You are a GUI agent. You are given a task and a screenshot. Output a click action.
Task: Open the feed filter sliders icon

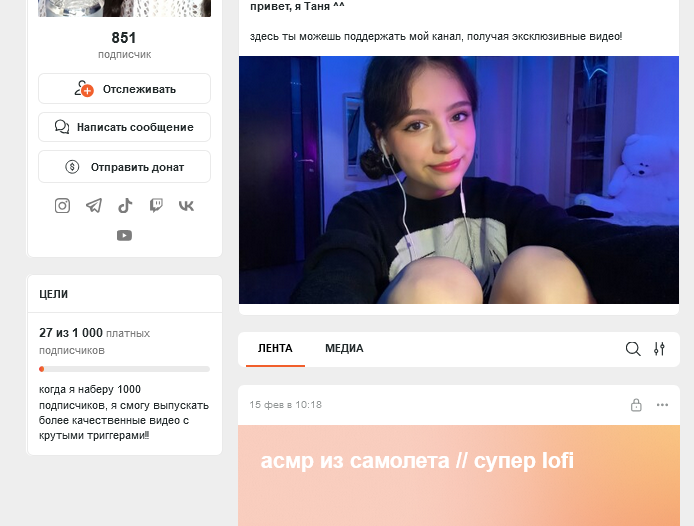point(659,349)
